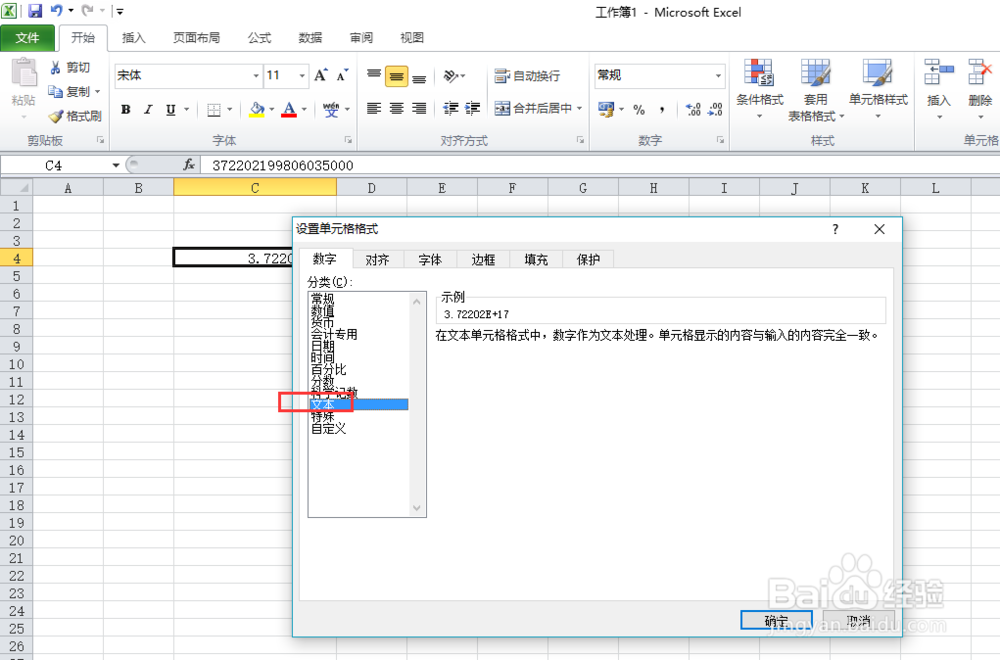Switch to the 插入 ribbon tab
Viewport: 1000px width, 660px height.
[135, 37]
